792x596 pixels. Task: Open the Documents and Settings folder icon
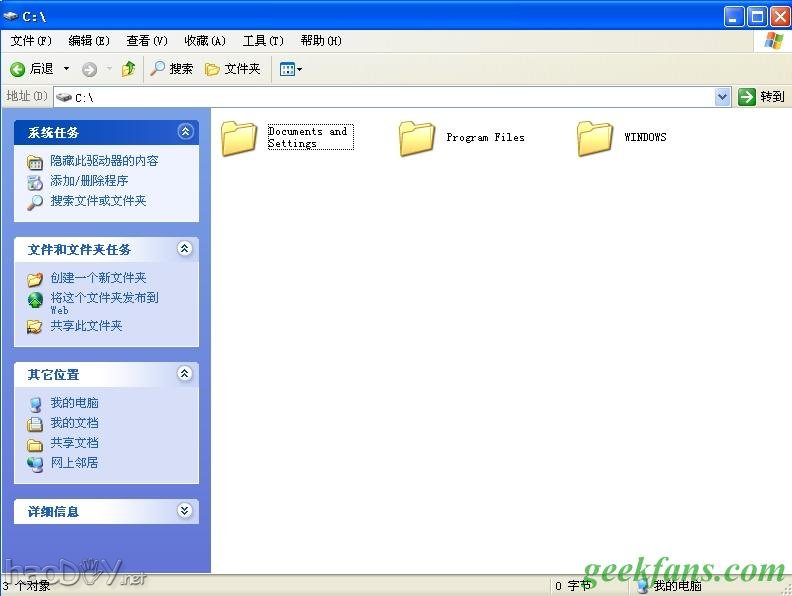point(239,138)
